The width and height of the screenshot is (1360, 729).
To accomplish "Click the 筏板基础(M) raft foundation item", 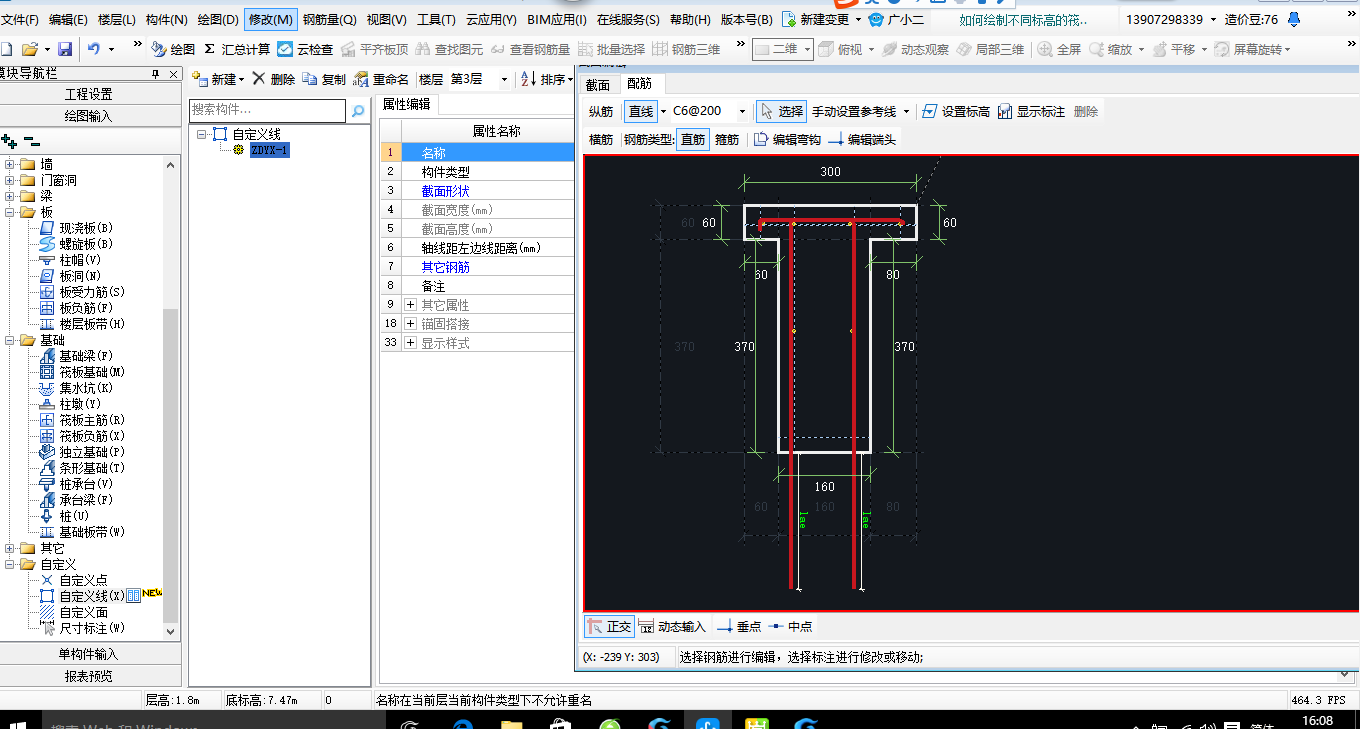I will [x=91, y=372].
